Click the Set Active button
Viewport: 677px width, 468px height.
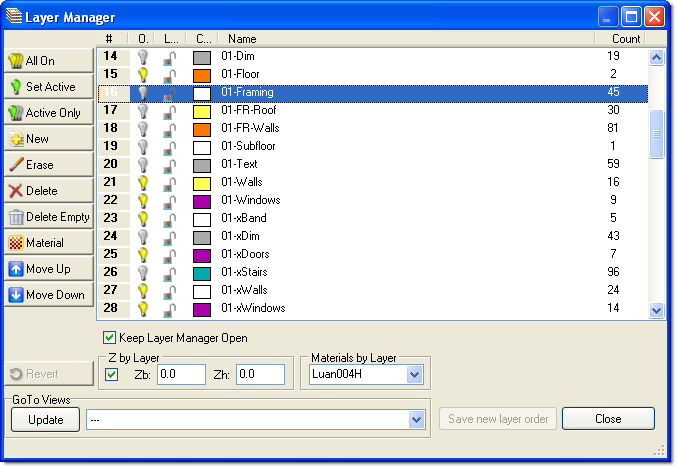point(48,87)
